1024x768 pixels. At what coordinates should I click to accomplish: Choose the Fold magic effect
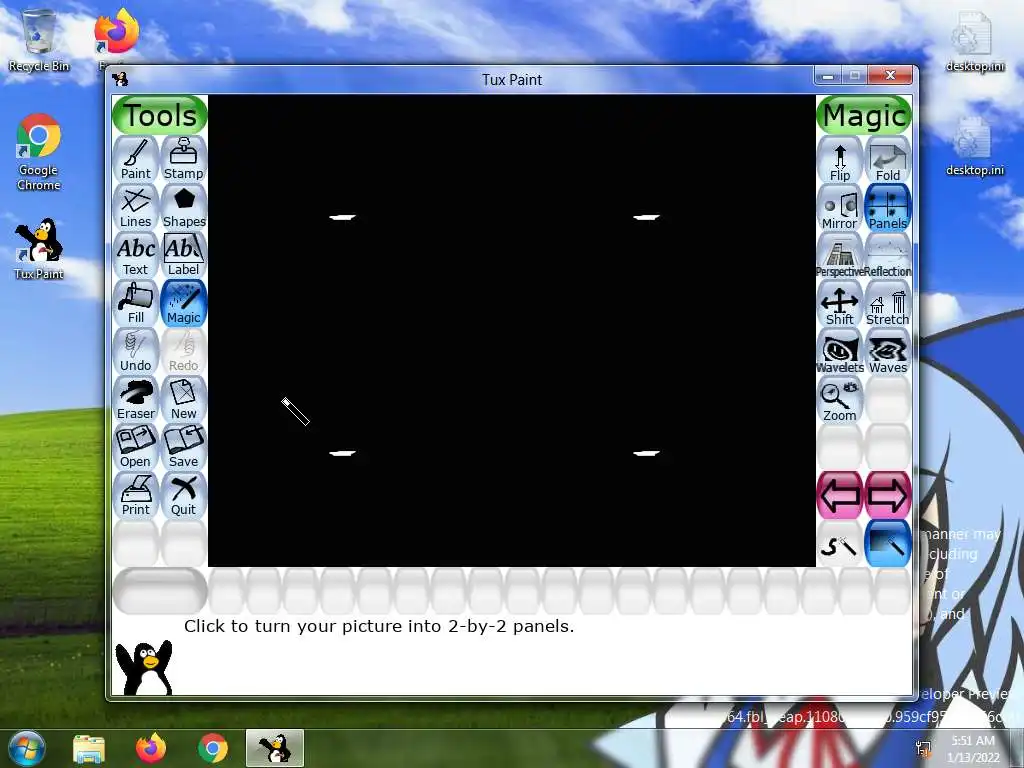pyautogui.click(x=888, y=161)
